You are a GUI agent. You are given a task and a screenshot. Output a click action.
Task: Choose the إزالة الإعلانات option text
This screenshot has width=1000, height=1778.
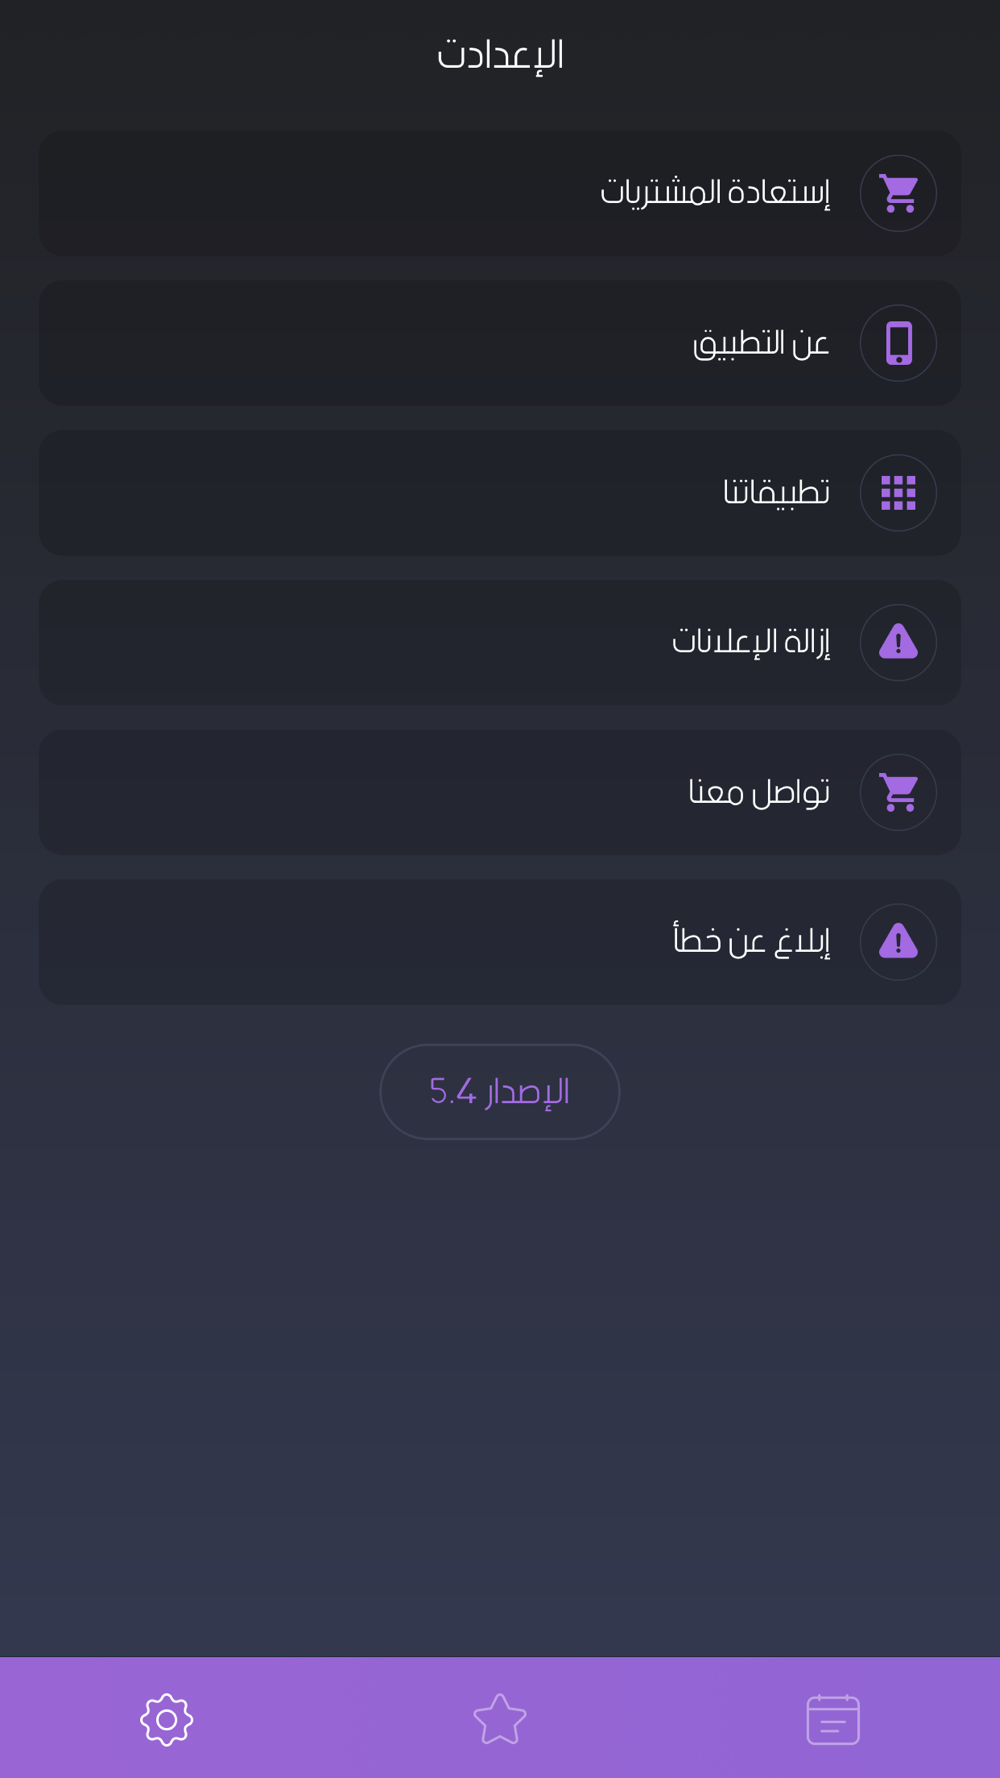751,641
